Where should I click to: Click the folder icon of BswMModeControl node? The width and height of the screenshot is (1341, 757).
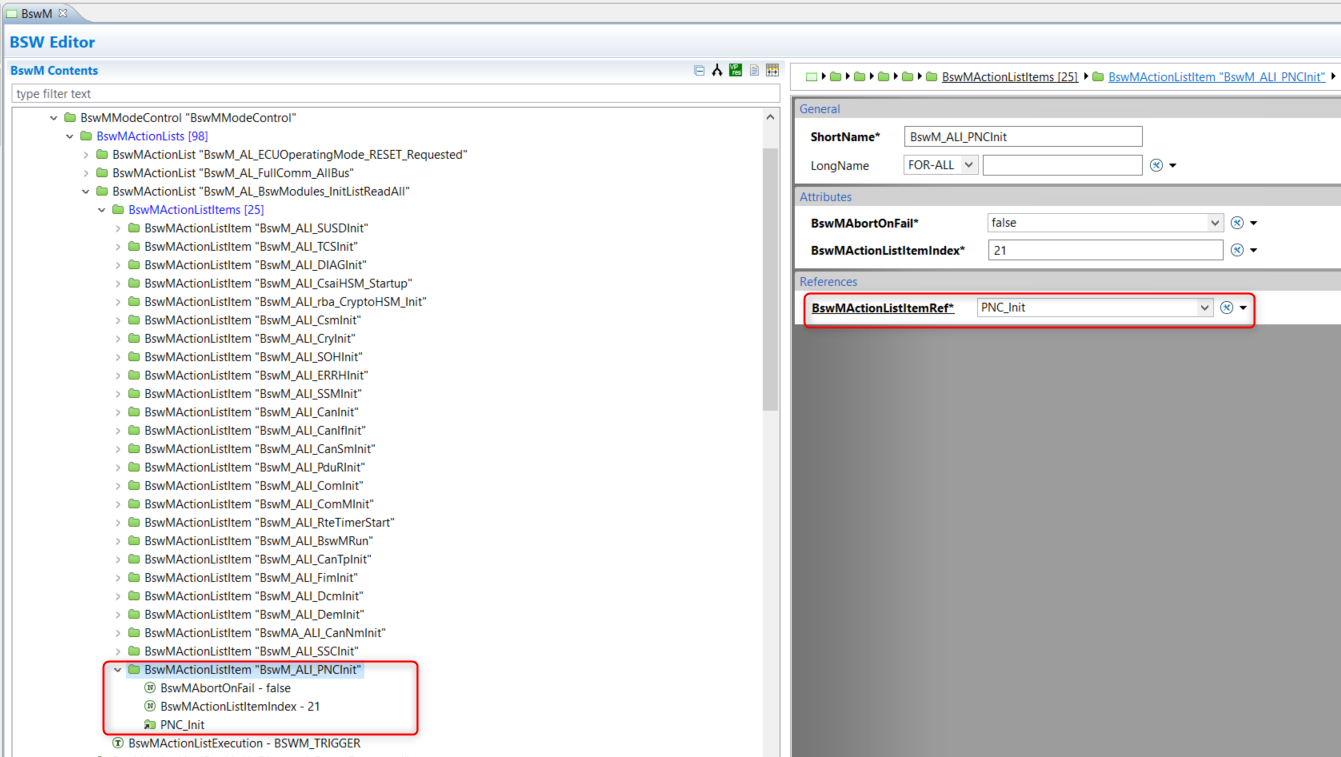click(70, 118)
